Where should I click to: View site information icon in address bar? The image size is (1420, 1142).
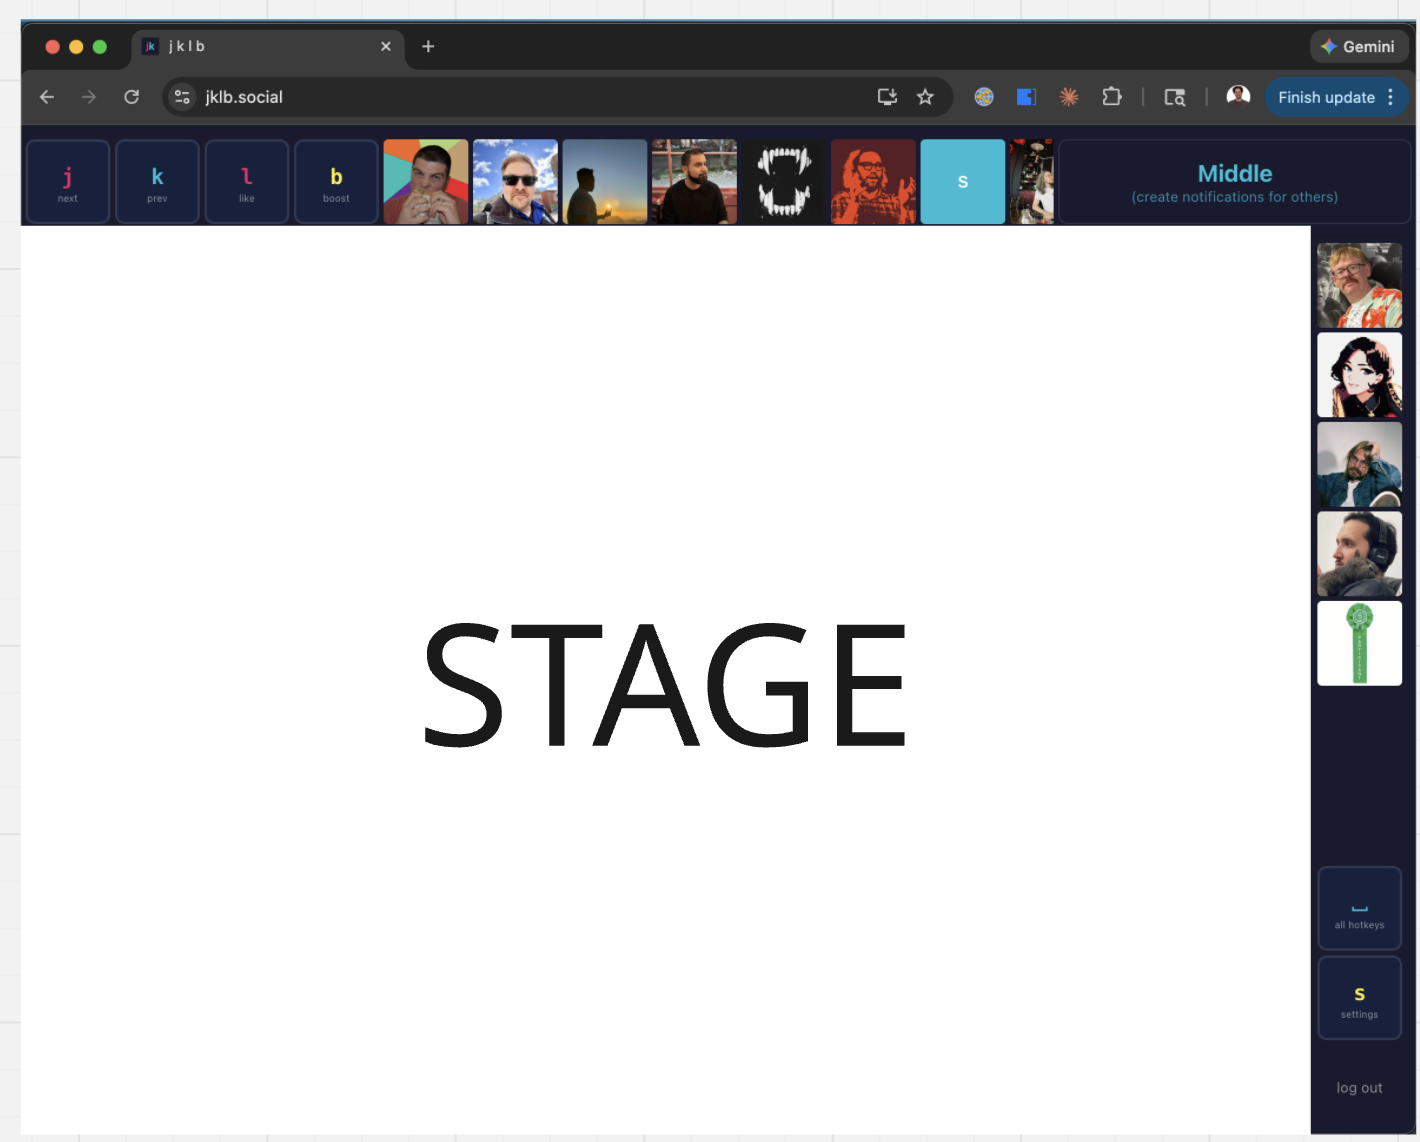click(x=182, y=97)
